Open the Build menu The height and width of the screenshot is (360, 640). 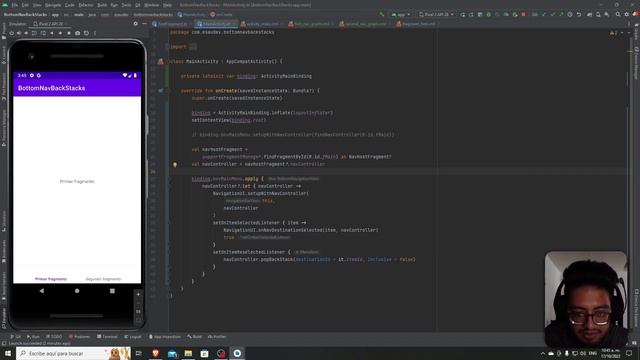click(102, 5)
